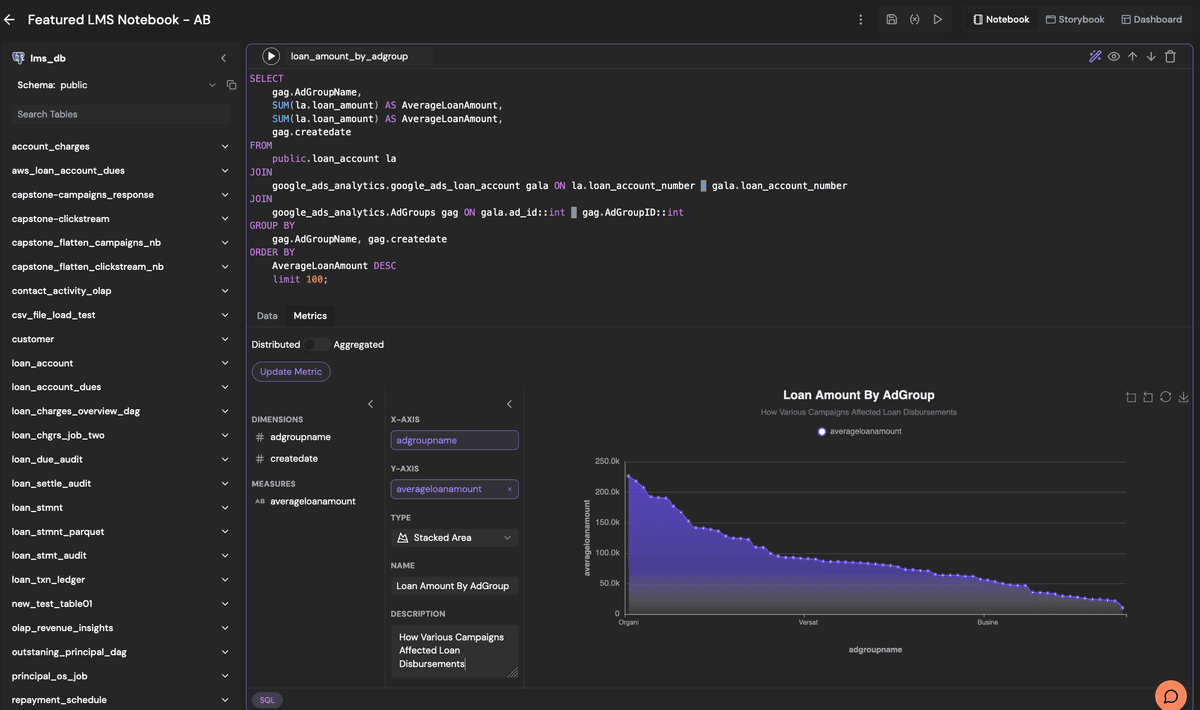The image size is (1200, 710).
Task: Run the loan_amount_by_adgroup cell play button
Action: click(x=270, y=56)
